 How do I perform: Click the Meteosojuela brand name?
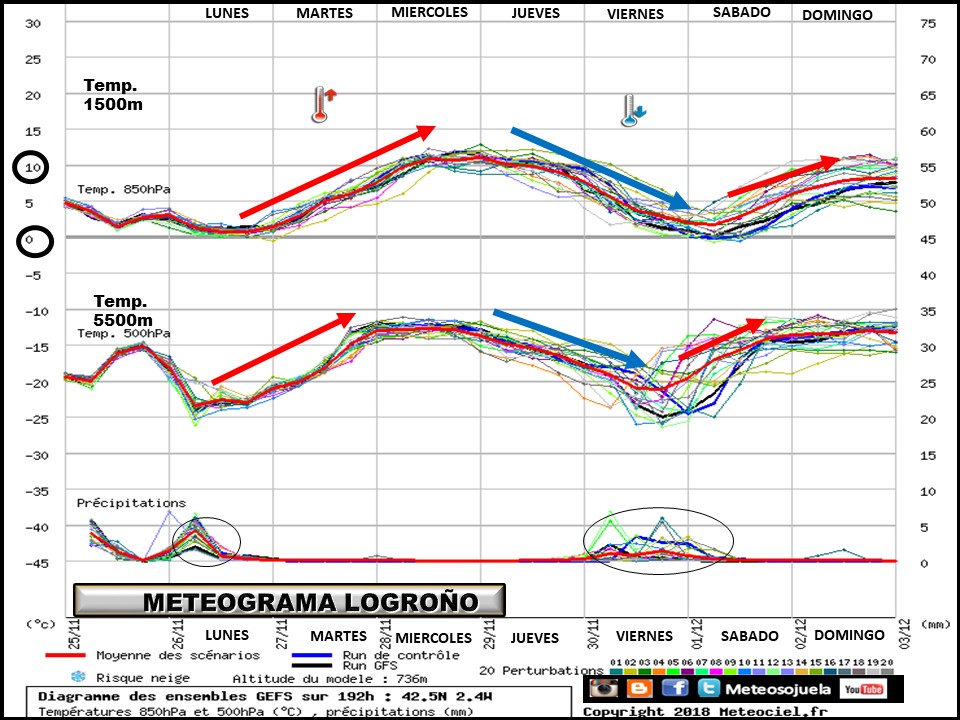[778, 689]
